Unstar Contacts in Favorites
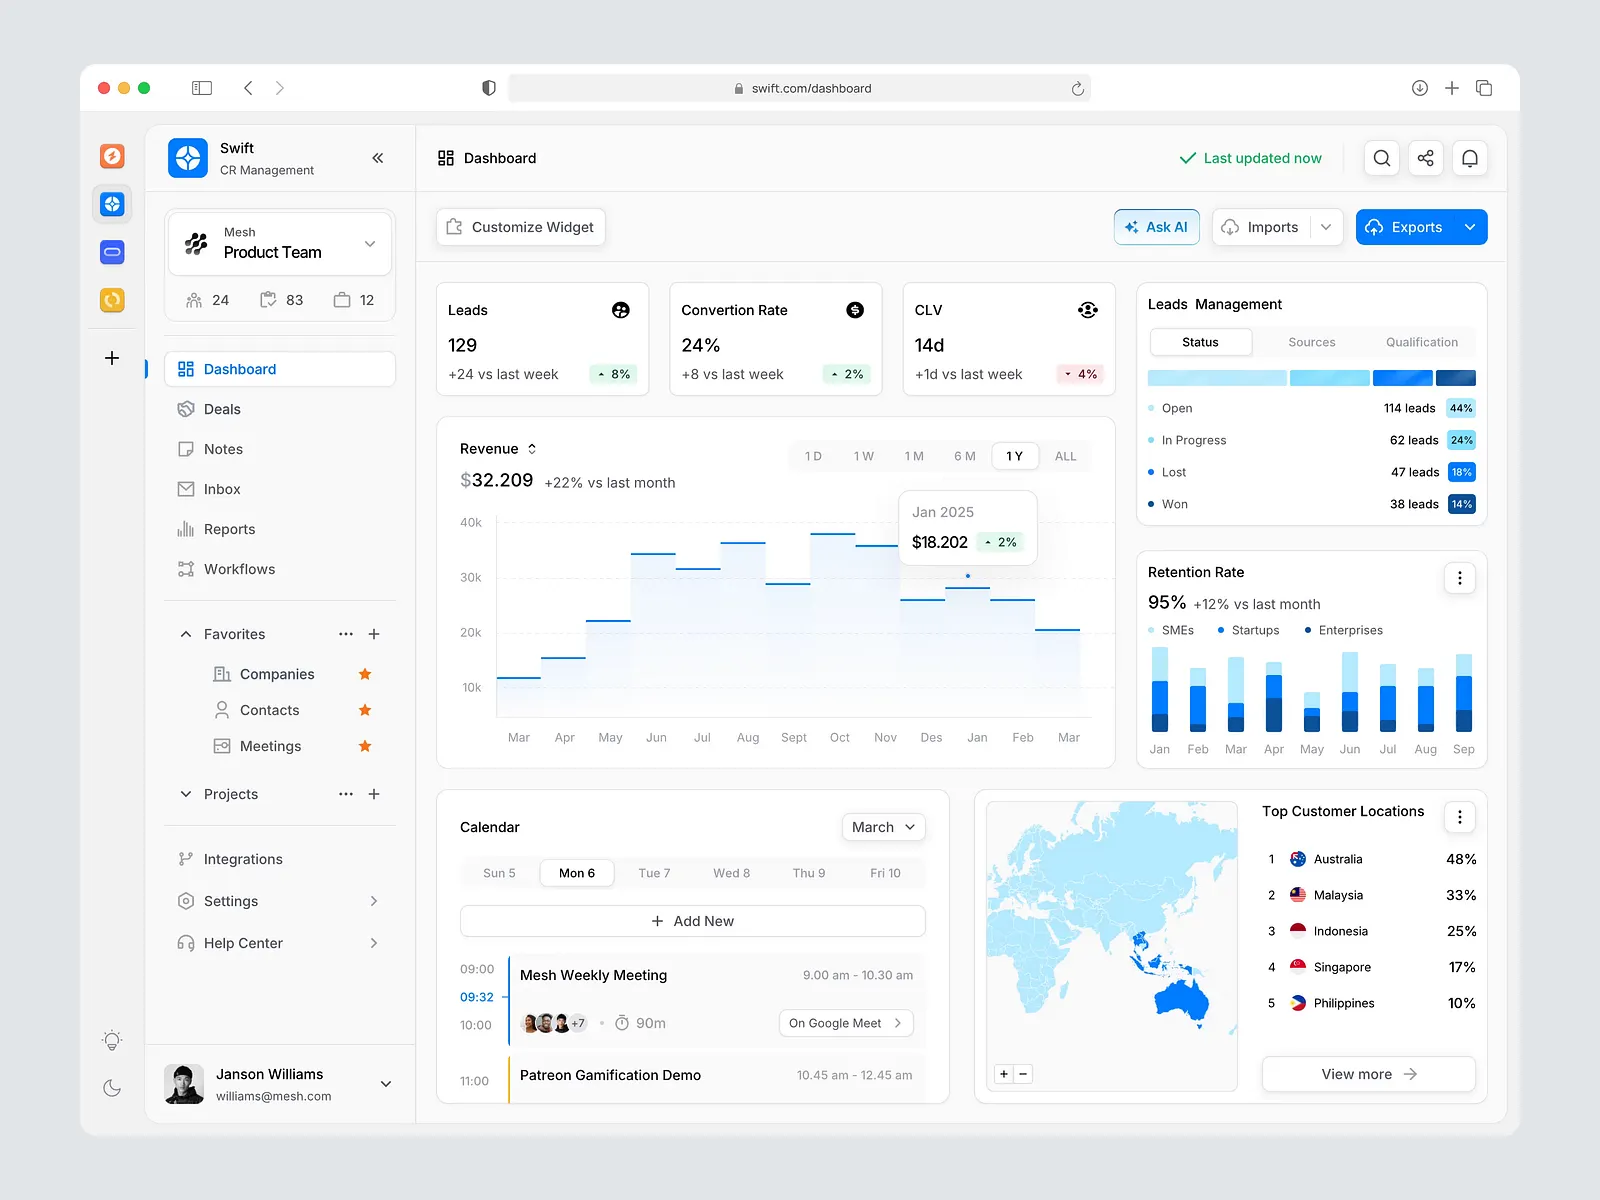The width and height of the screenshot is (1600, 1200). pyautogui.click(x=365, y=710)
